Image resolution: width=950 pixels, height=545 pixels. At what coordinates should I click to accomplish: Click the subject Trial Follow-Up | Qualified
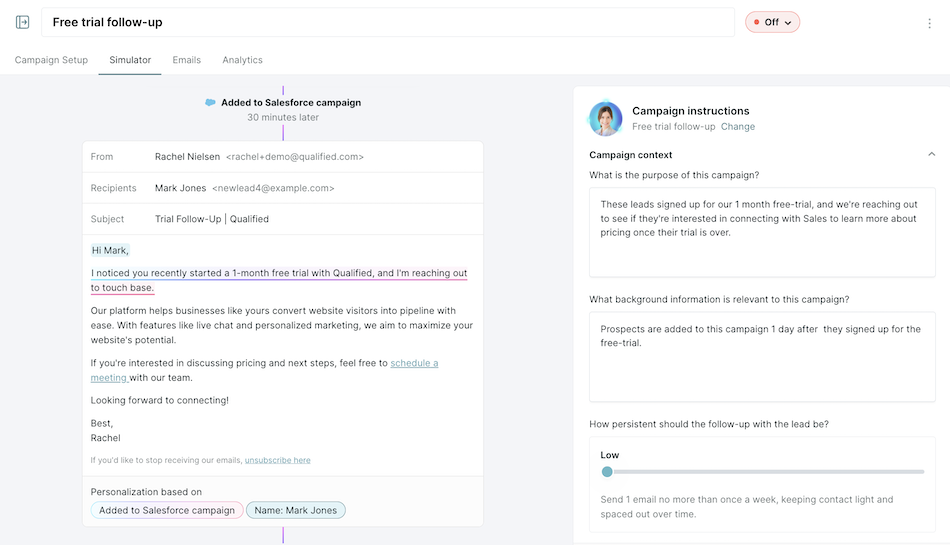212,219
